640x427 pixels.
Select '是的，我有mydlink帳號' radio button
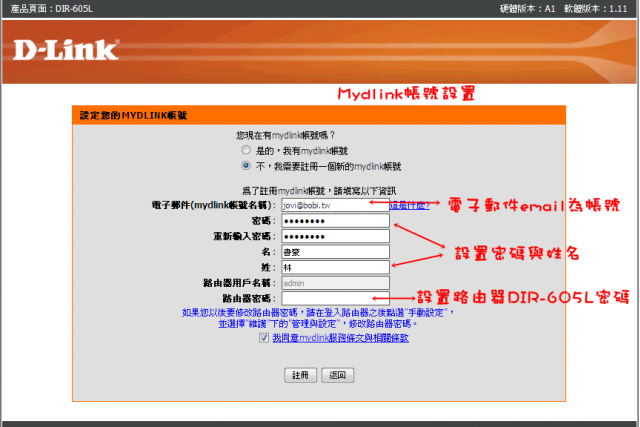(246, 150)
